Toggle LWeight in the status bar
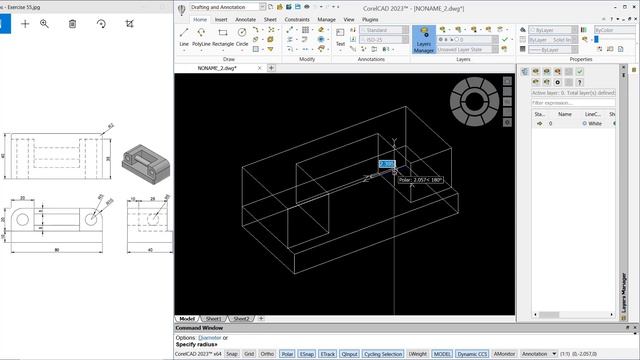 coord(418,354)
